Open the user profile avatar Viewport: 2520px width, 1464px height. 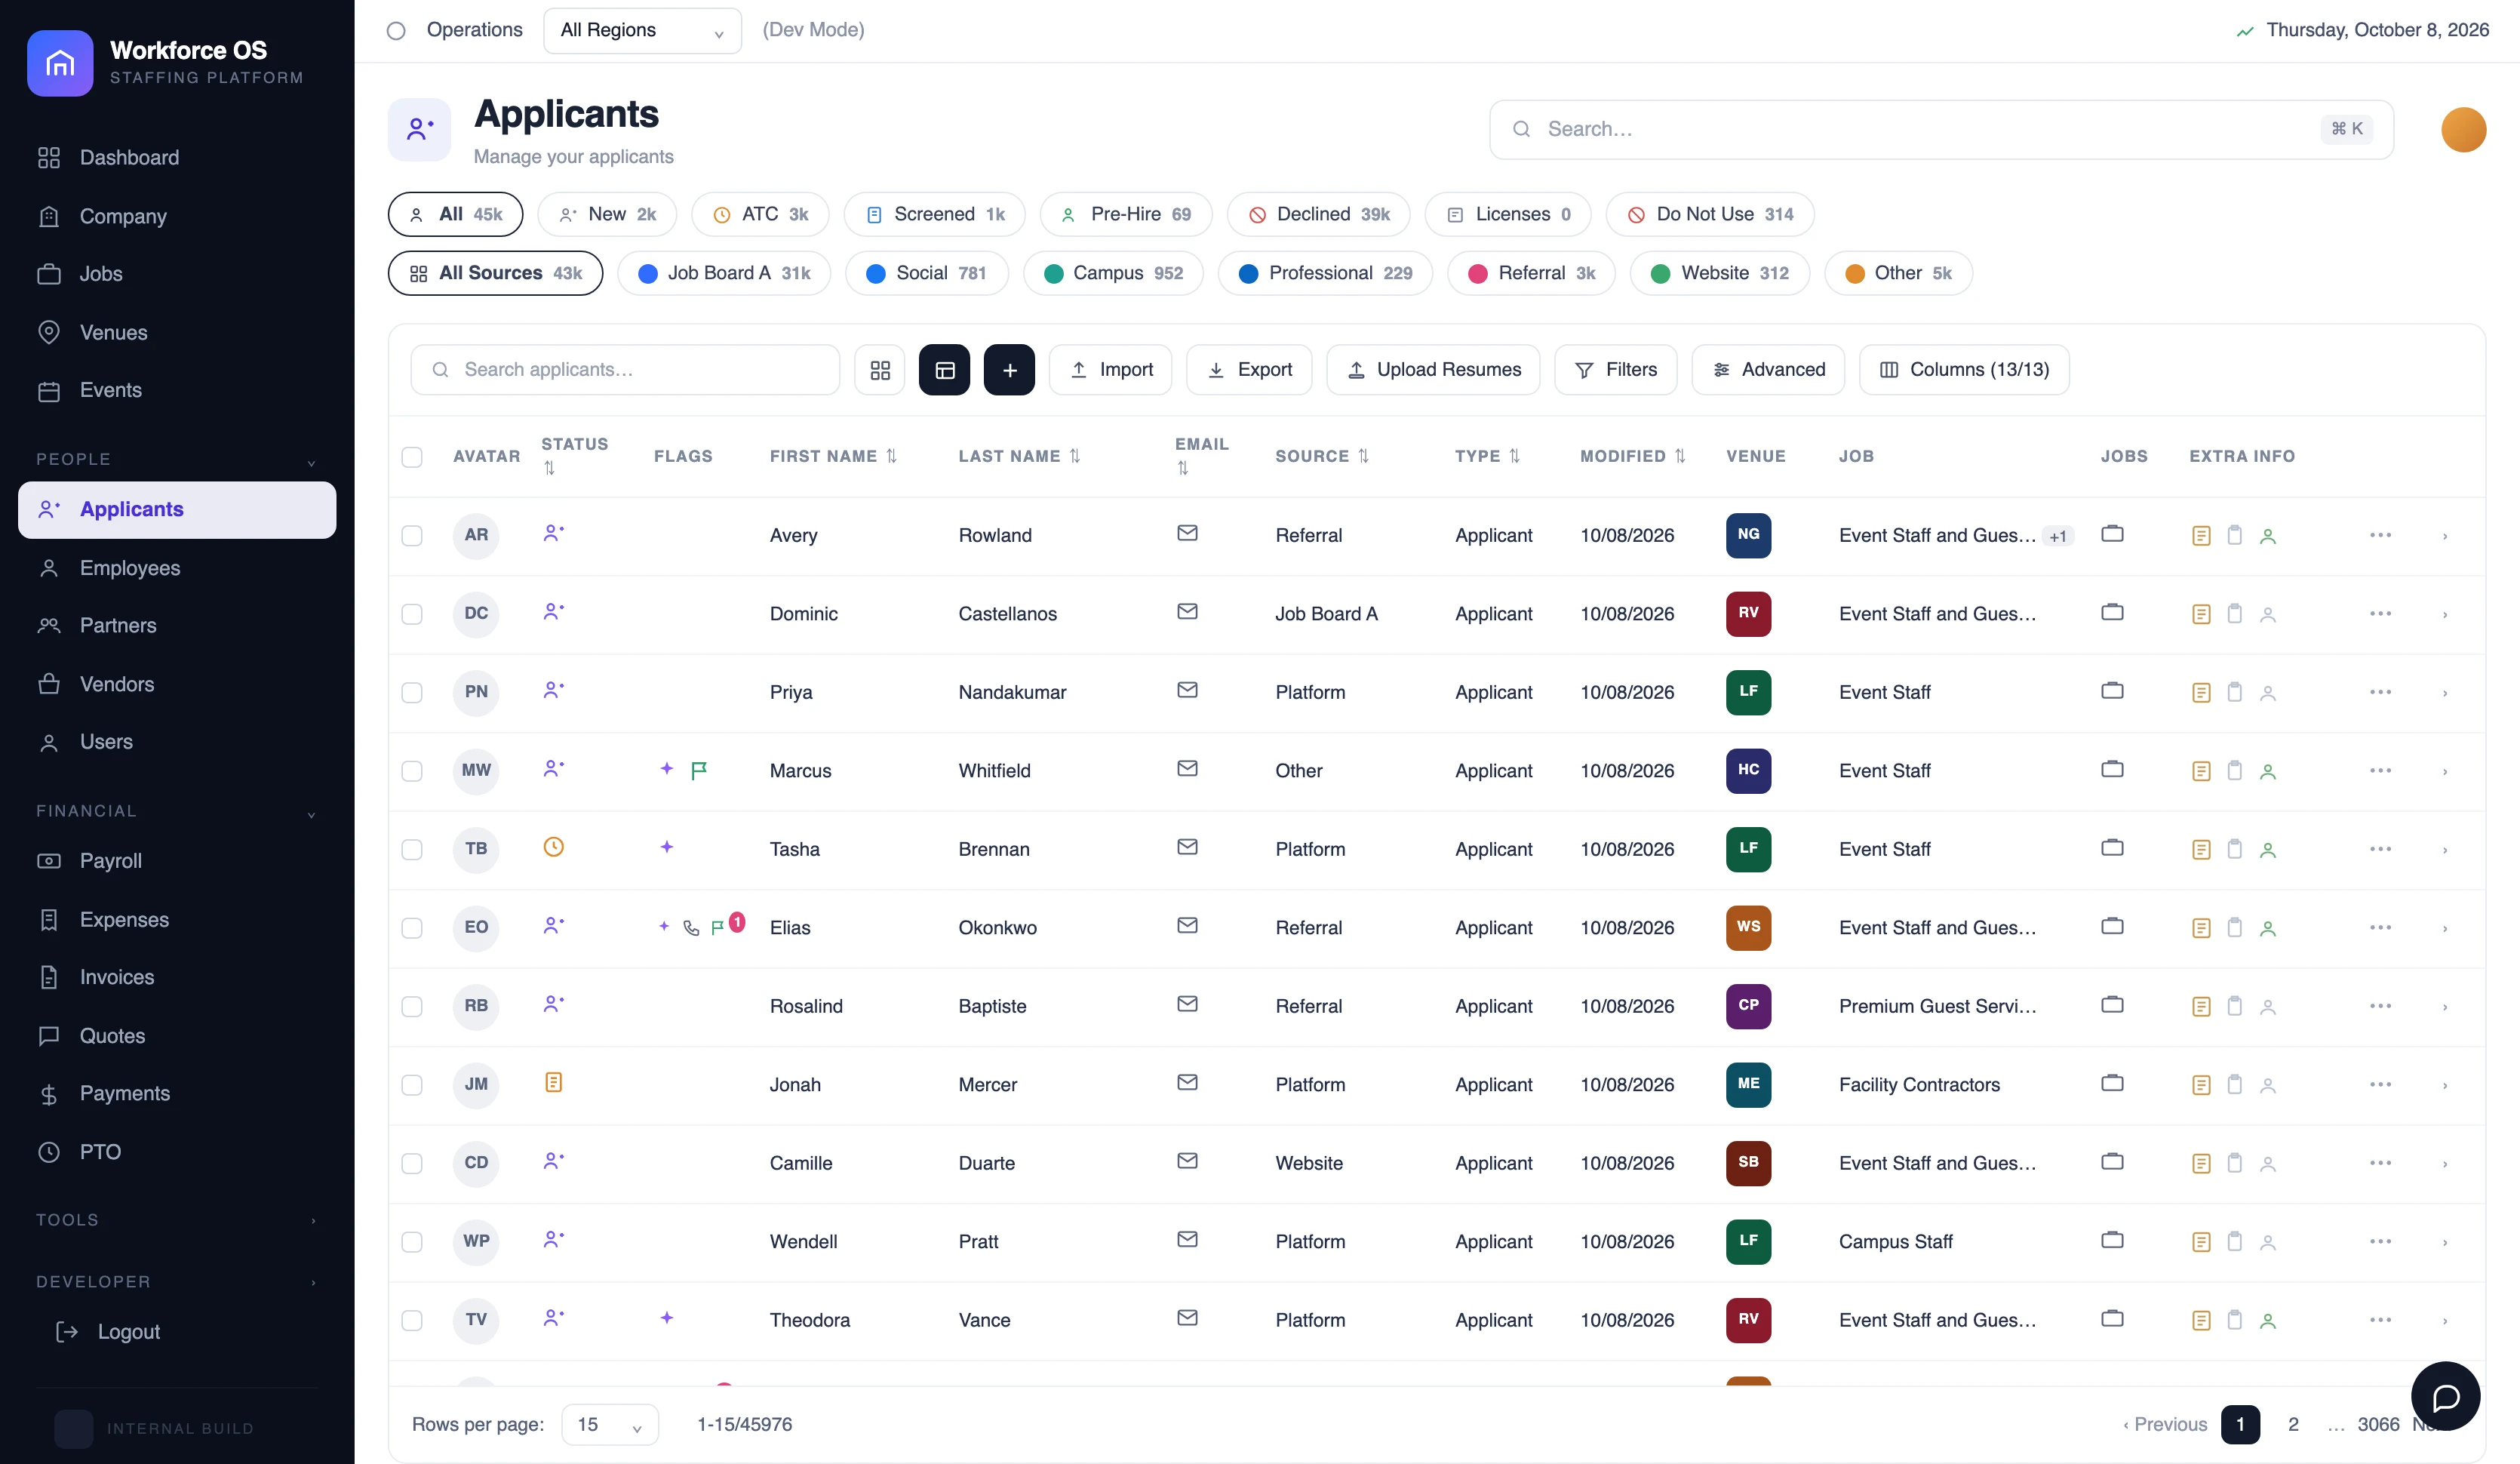[x=2463, y=129]
